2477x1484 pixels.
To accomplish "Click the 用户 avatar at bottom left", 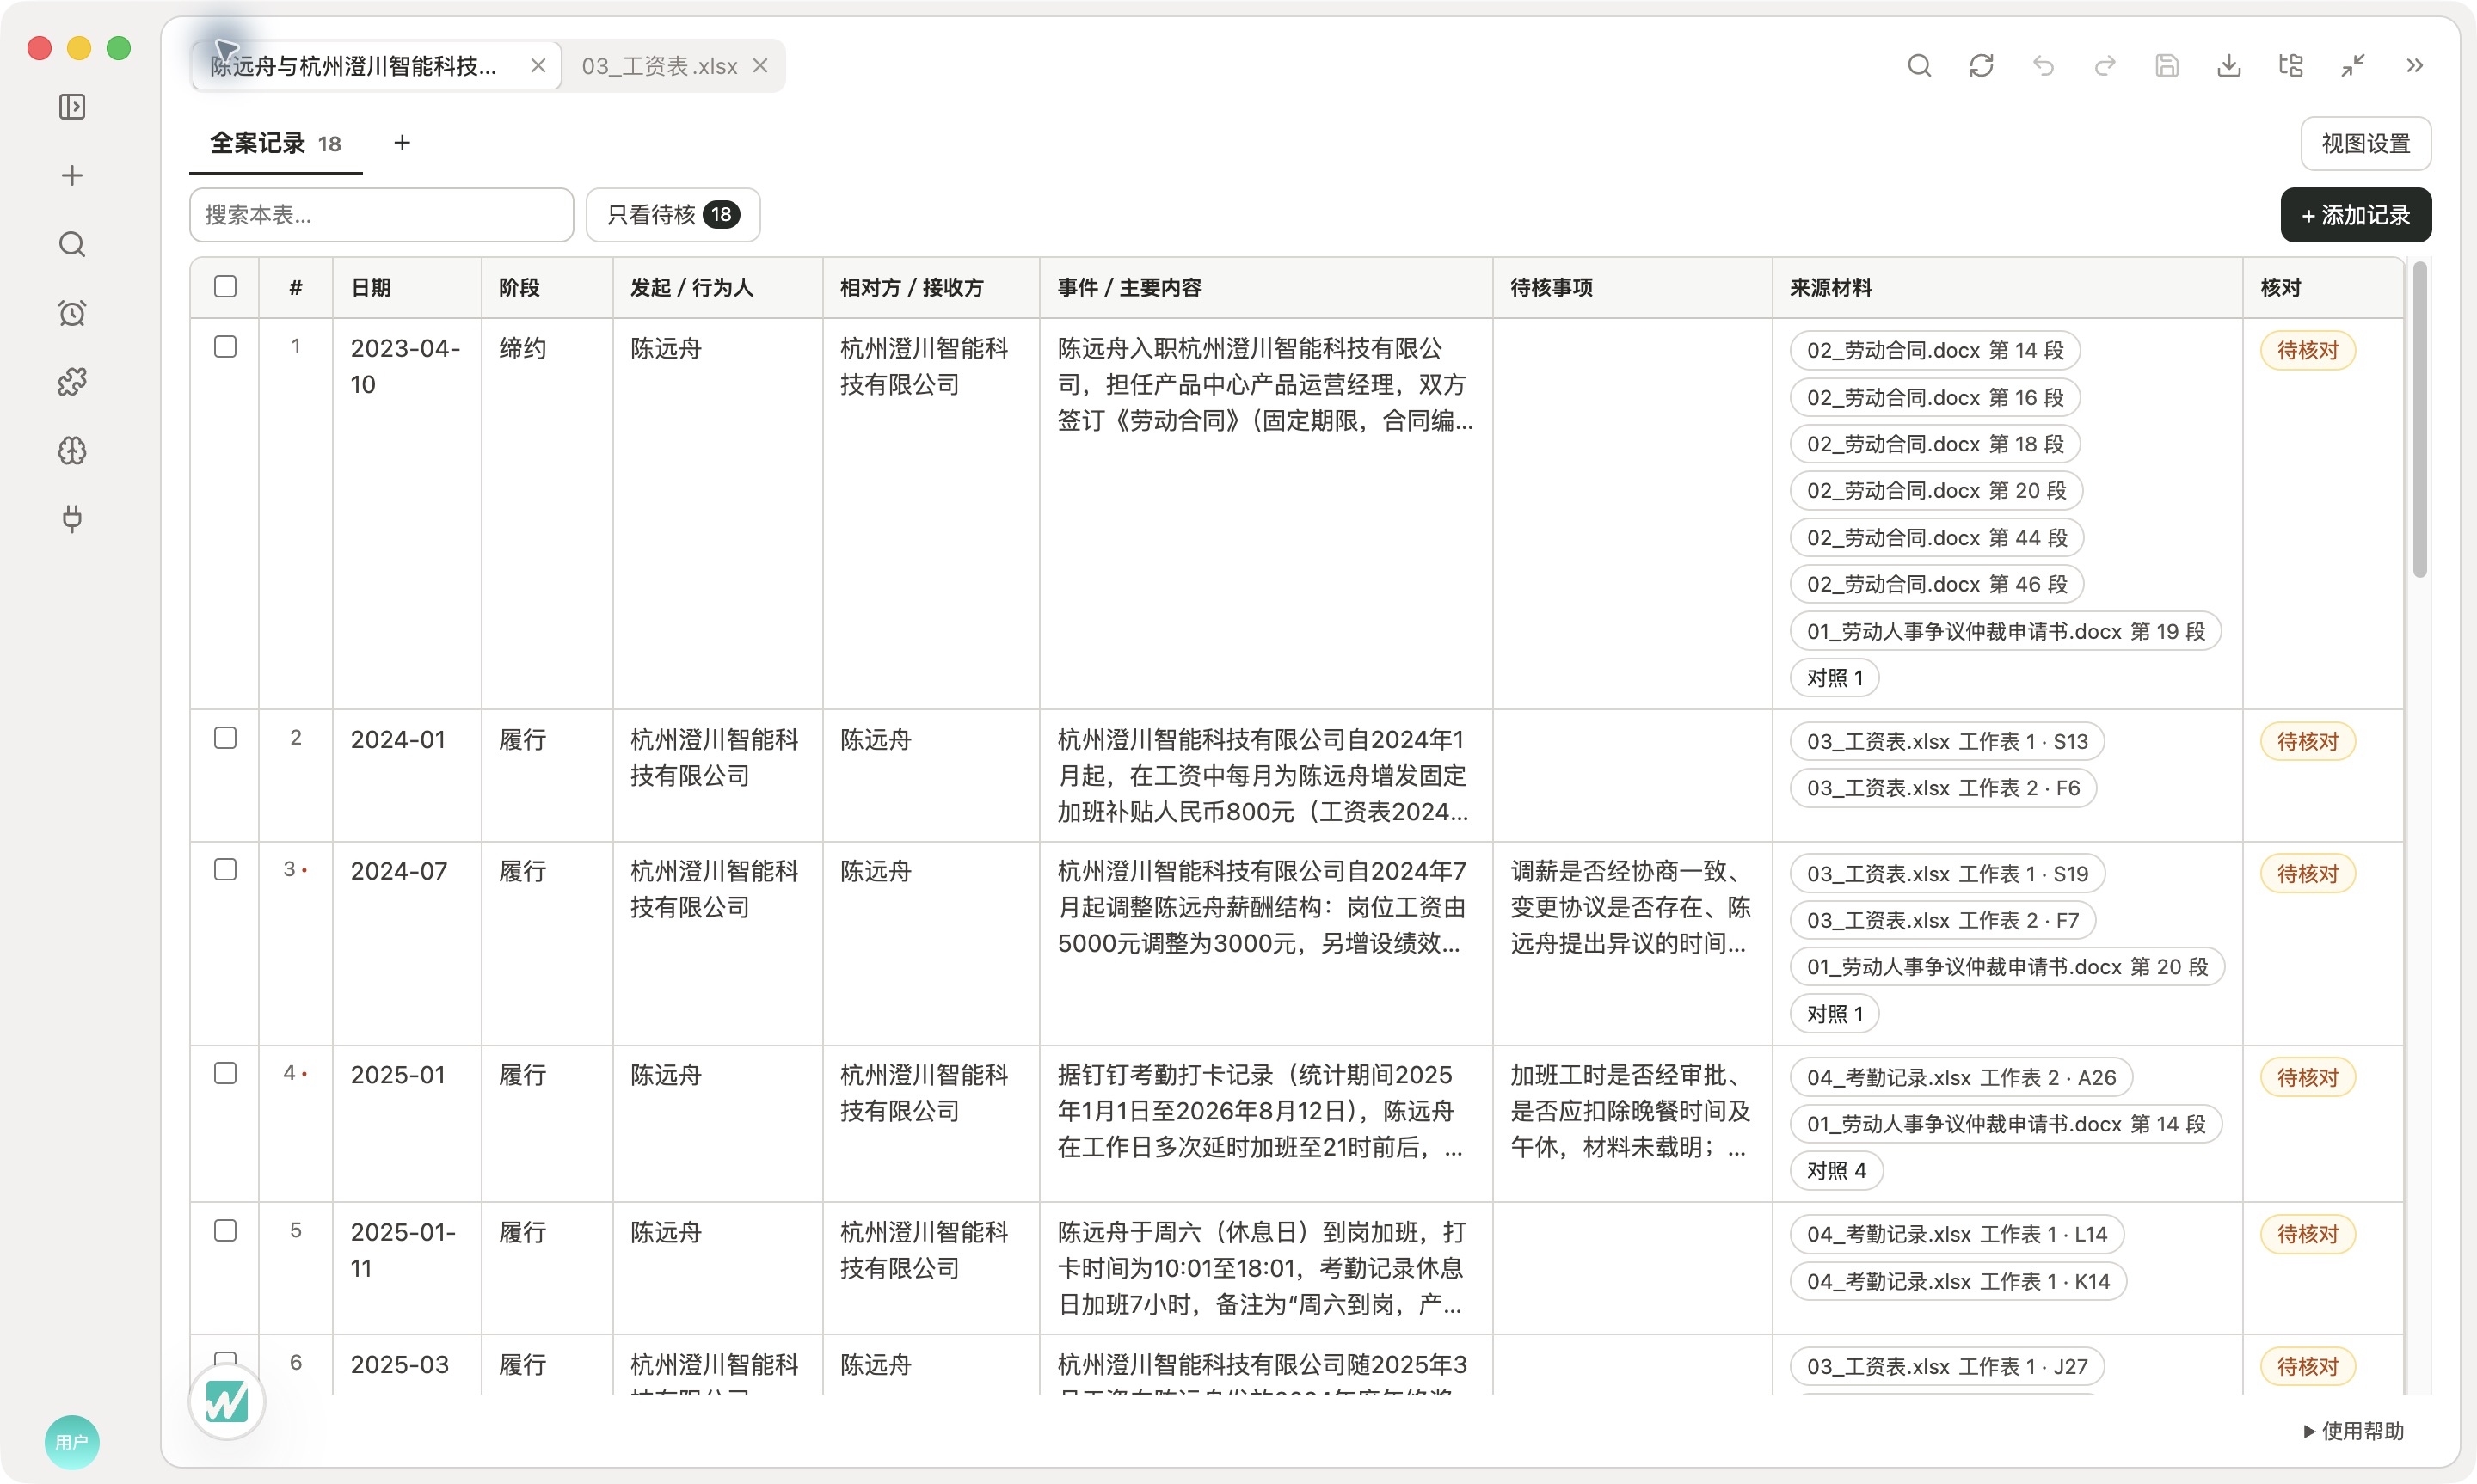I will 72,1442.
